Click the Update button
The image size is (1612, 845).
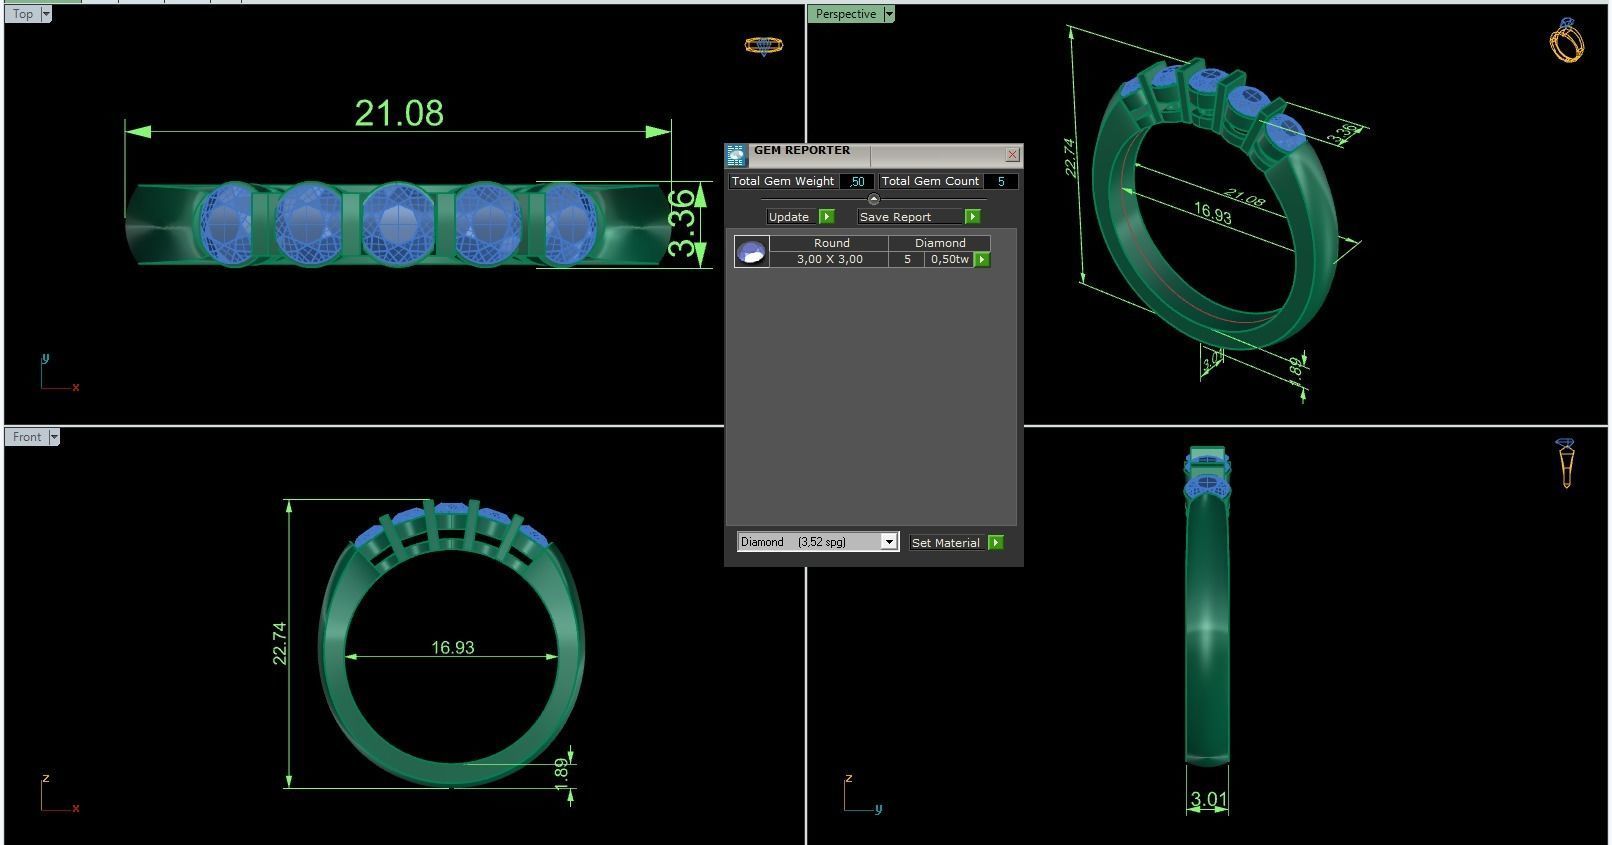[x=792, y=216]
